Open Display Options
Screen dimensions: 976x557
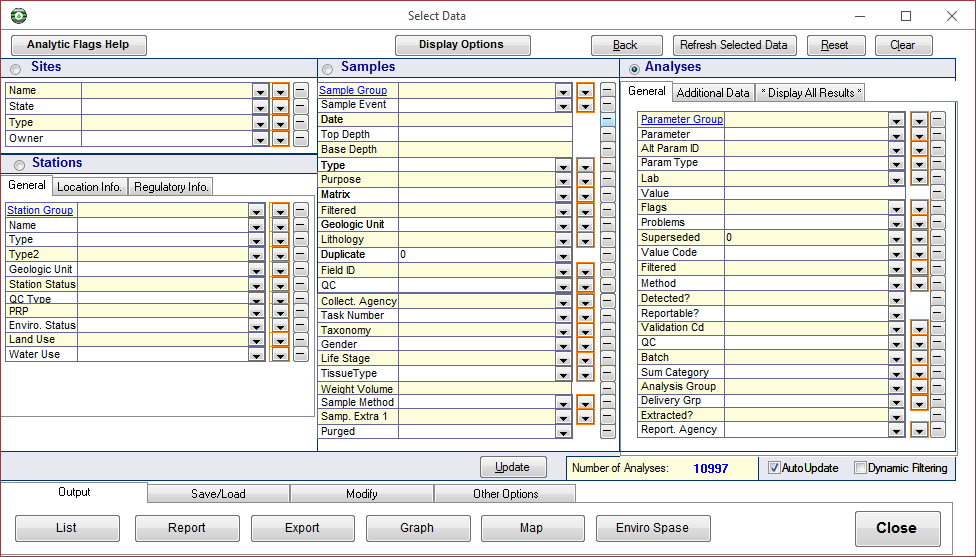[x=462, y=45]
